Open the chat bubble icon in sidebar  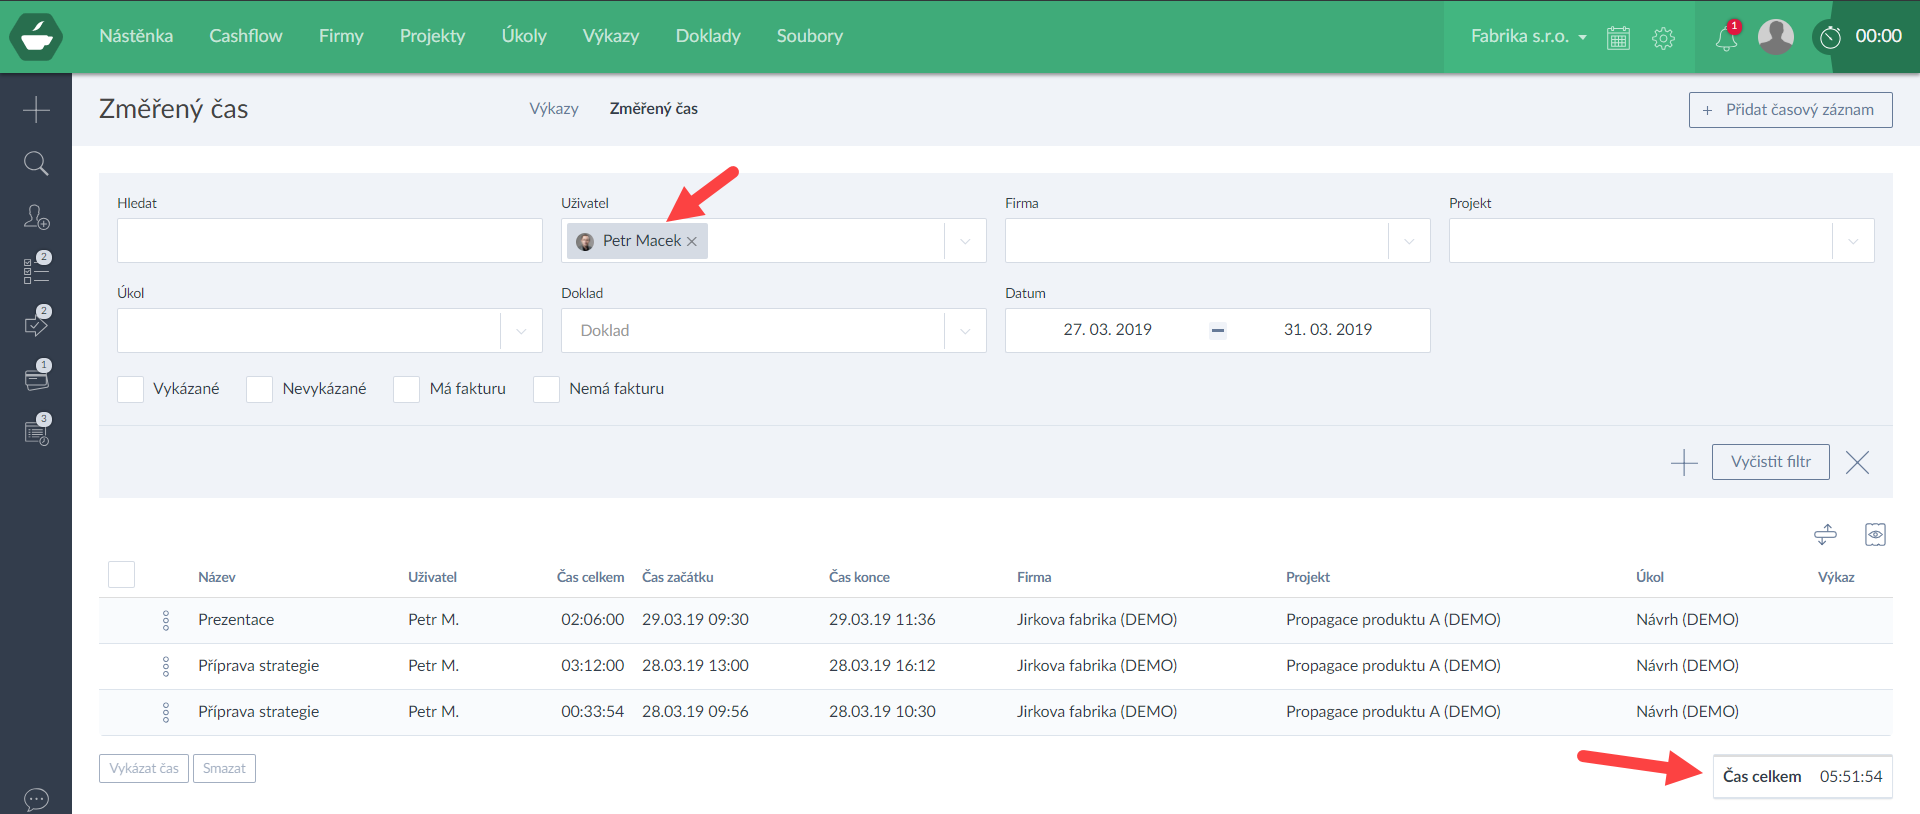(36, 799)
